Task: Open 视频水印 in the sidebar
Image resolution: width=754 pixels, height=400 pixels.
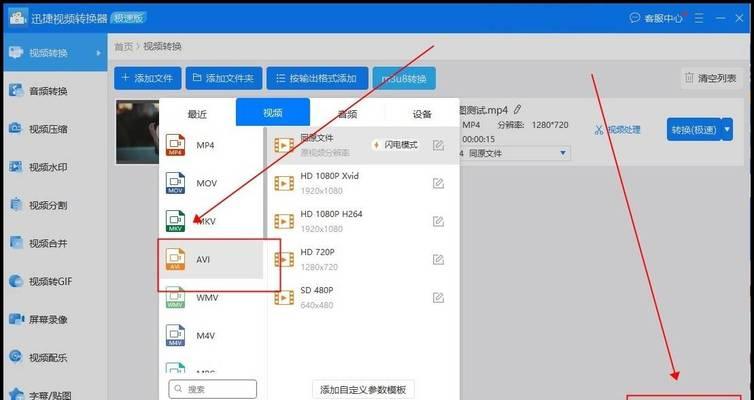Action: pos(55,167)
